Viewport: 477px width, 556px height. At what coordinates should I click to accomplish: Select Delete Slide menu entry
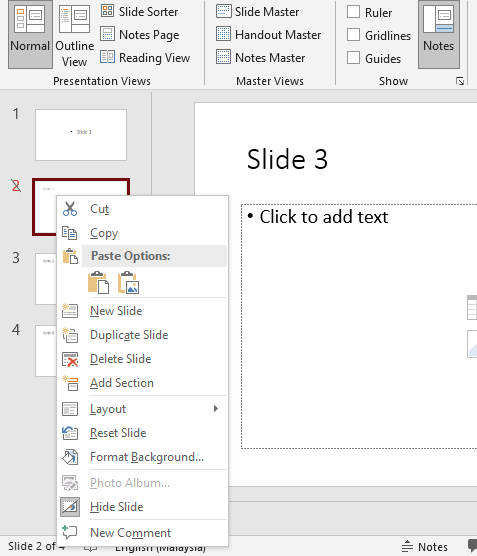click(x=143, y=359)
